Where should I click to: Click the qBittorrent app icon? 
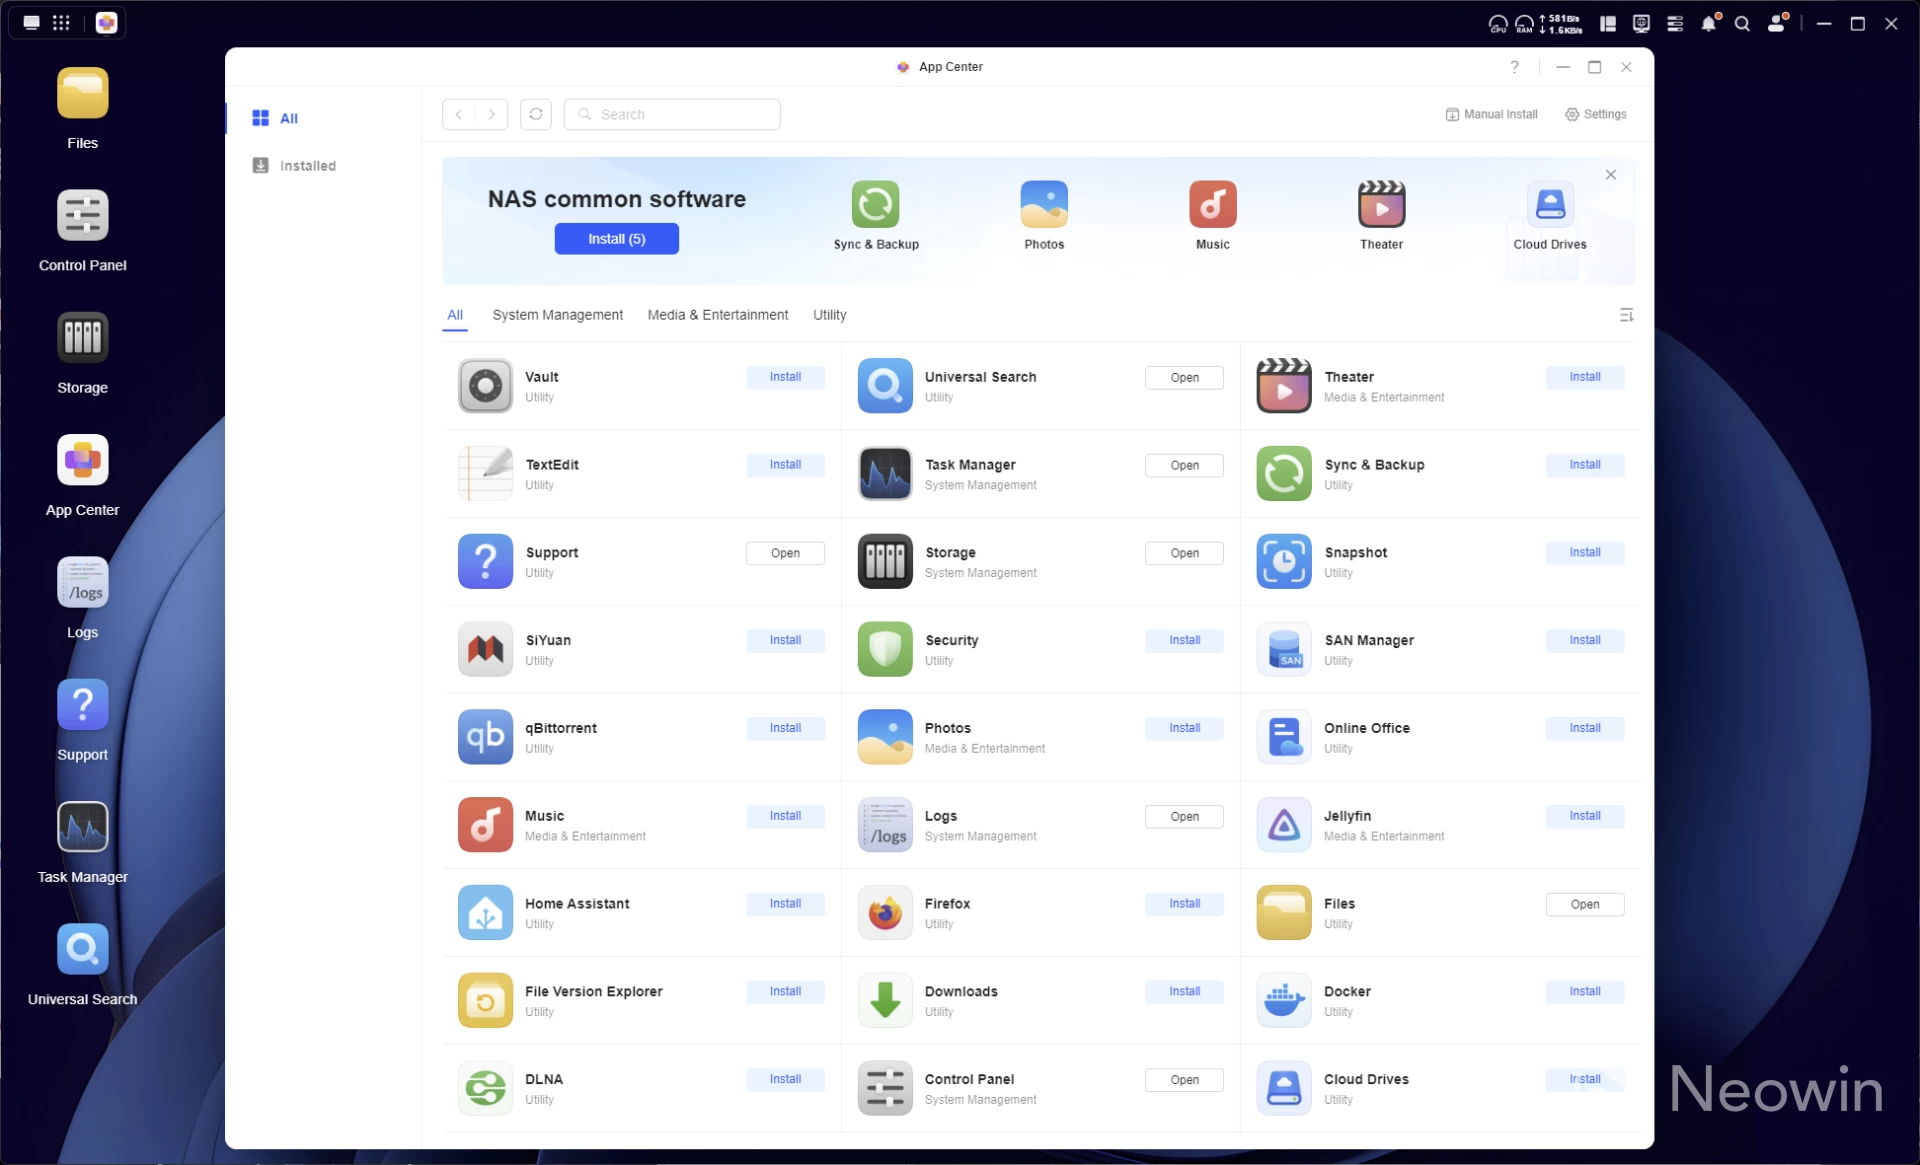(x=485, y=736)
